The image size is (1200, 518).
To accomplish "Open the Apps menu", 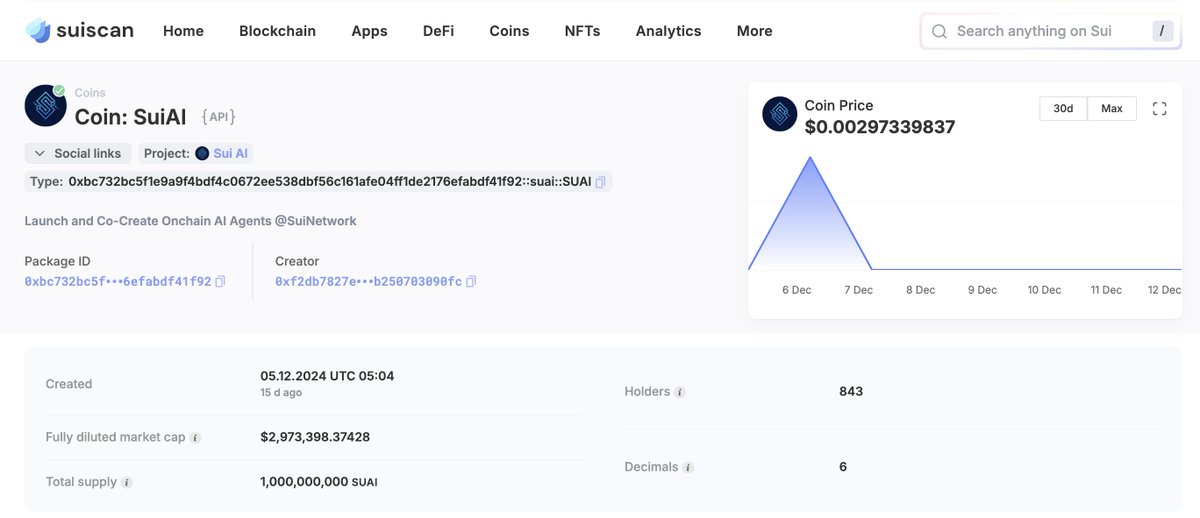I will click(x=369, y=31).
